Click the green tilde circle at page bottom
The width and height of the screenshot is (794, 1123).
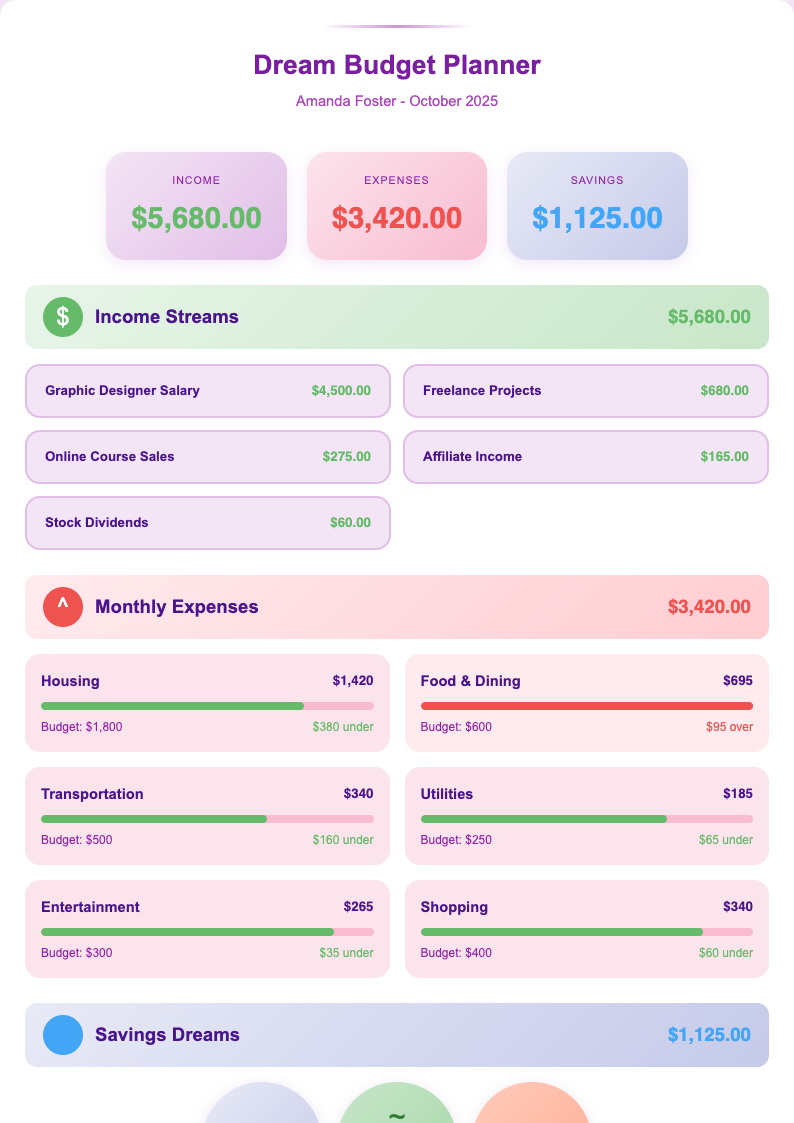pos(396,1110)
